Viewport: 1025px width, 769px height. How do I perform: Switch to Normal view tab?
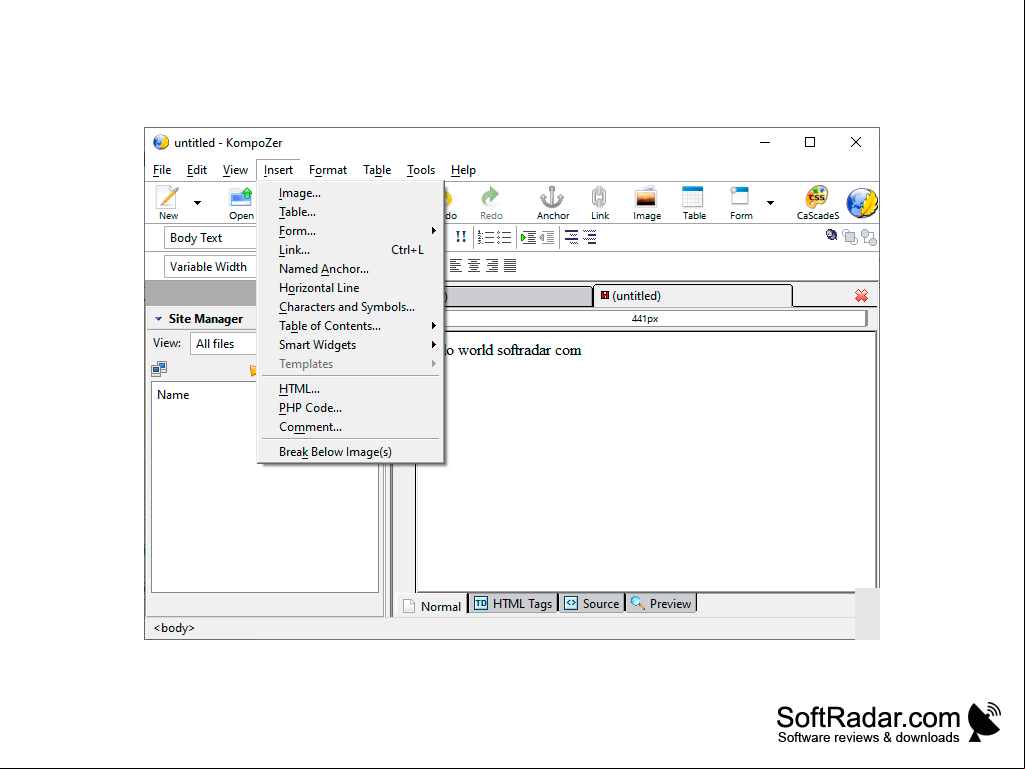[433, 606]
